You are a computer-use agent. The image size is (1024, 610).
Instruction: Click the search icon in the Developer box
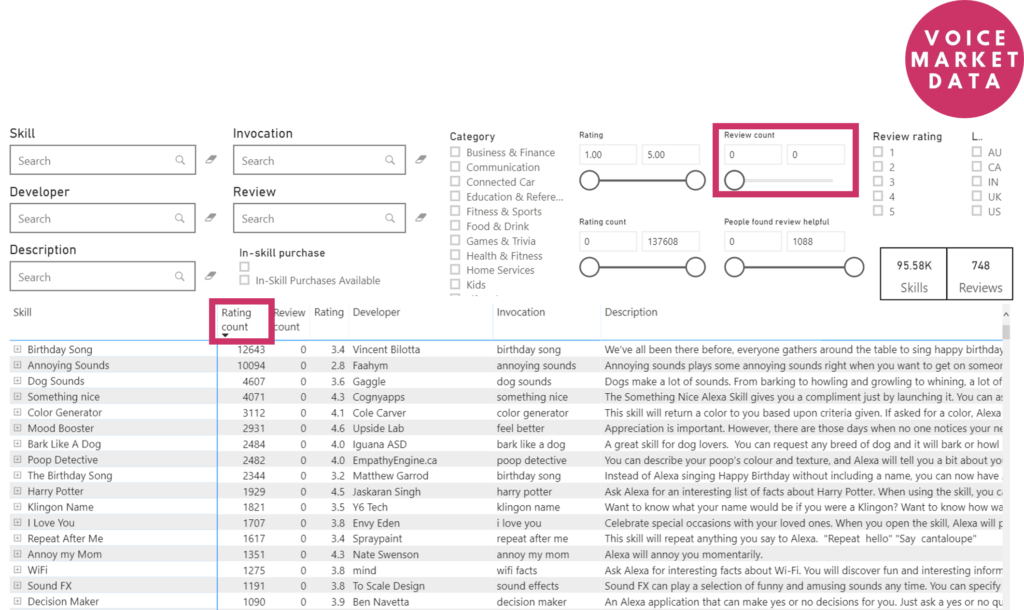click(180, 218)
